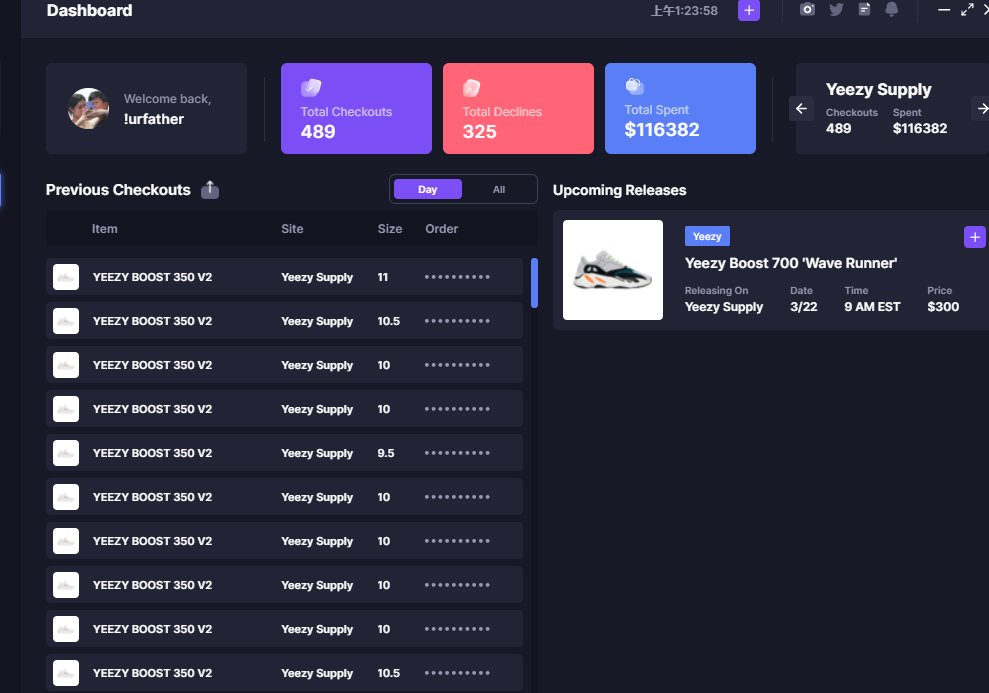Screen dimensions: 989x693
Task: Click the user avatar picture
Action: coord(88,108)
